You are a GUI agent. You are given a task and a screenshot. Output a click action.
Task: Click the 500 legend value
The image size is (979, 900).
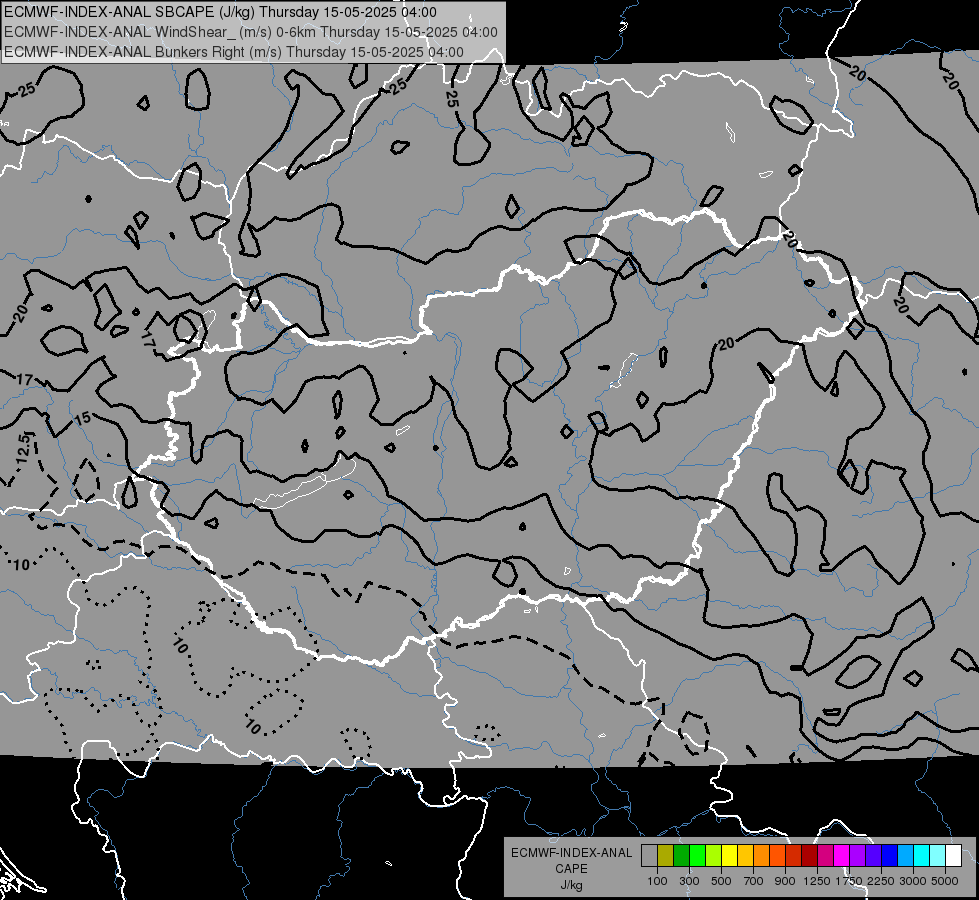(721, 881)
